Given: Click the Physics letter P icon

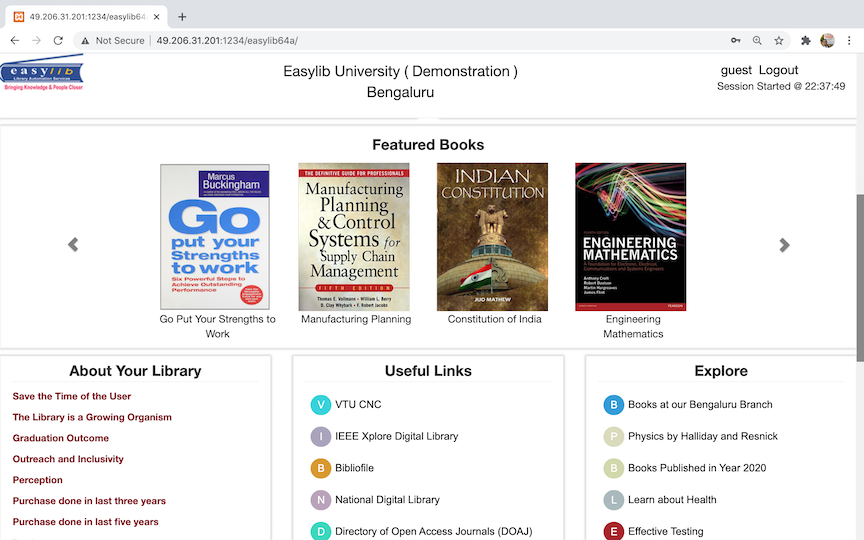Looking at the screenshot, I should click(613, 437).
